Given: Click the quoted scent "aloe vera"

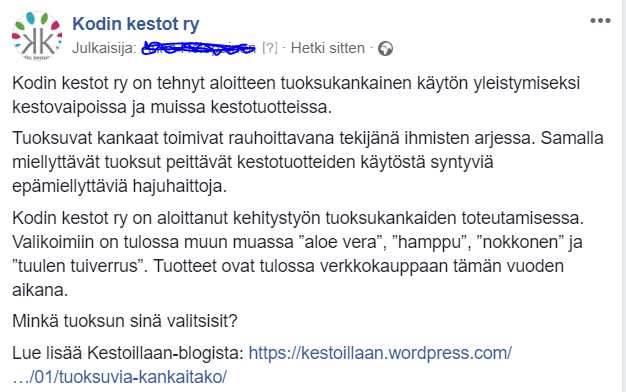Looking at the screenshot, I should pyautogui.click(x=341, y=242).
